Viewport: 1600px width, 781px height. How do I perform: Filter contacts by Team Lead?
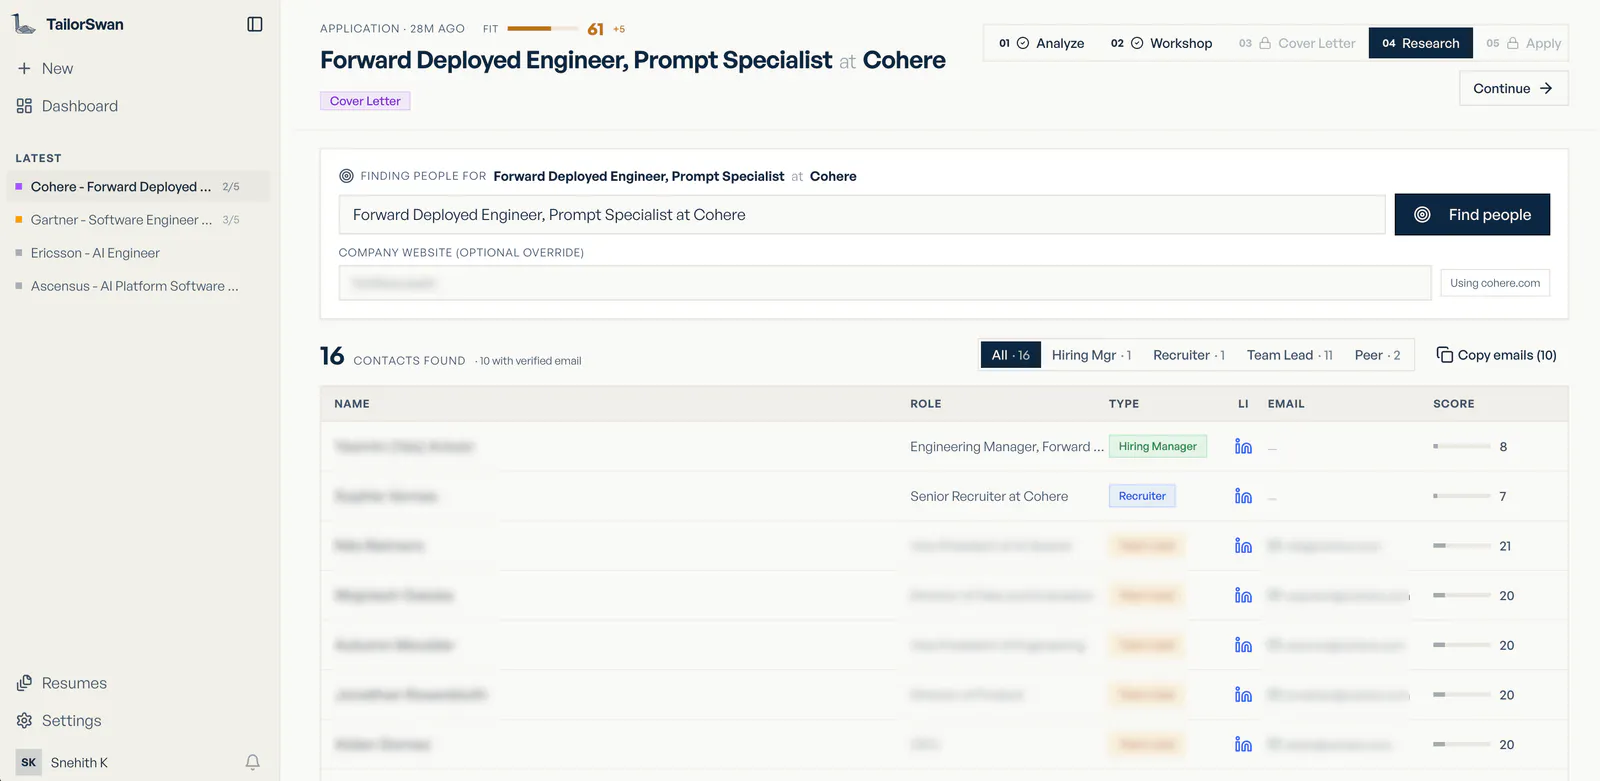pyautogui.click(x=1290, y=355)
